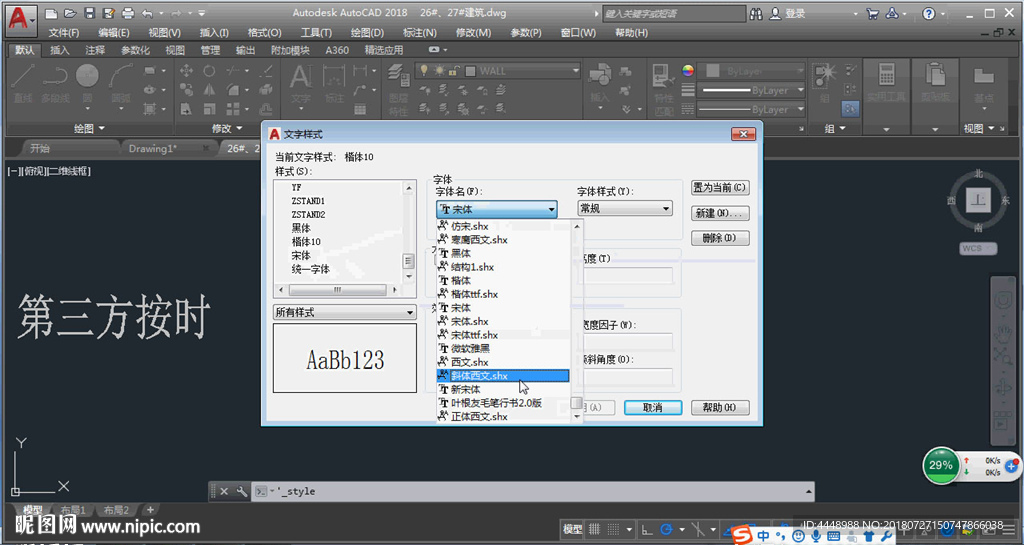Expand the 所有样式 style filter dropdown
Image resolution: width=1024 pixels, height=545 pixels.
click(344, 312)
